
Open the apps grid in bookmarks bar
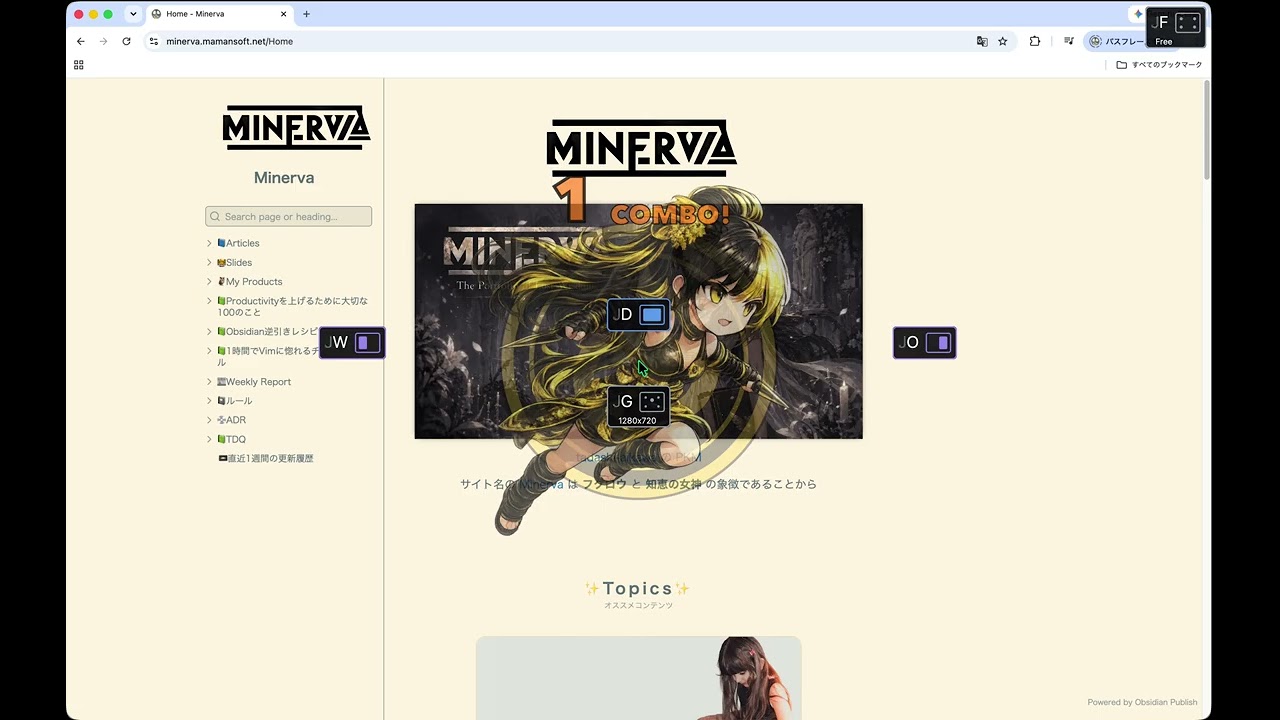tap(79, 65)
